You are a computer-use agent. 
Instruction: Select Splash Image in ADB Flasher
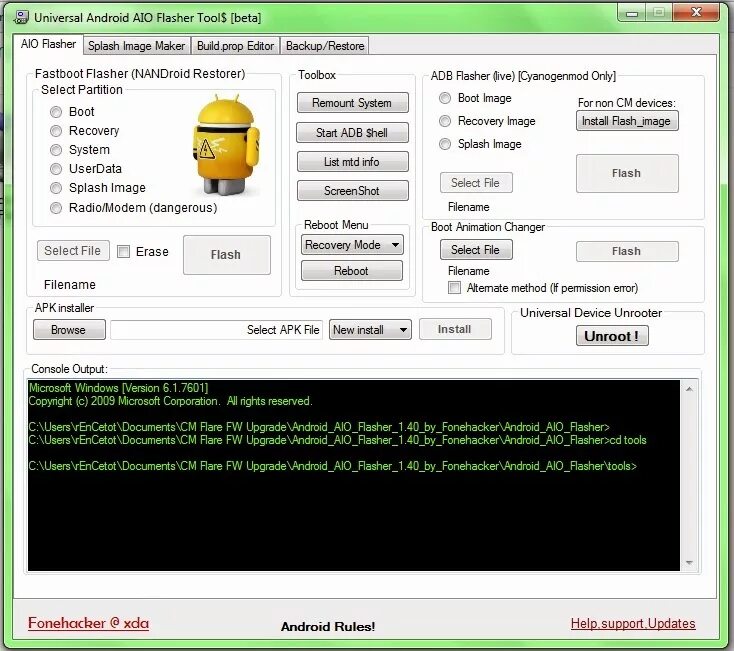[x=445, y=144]
